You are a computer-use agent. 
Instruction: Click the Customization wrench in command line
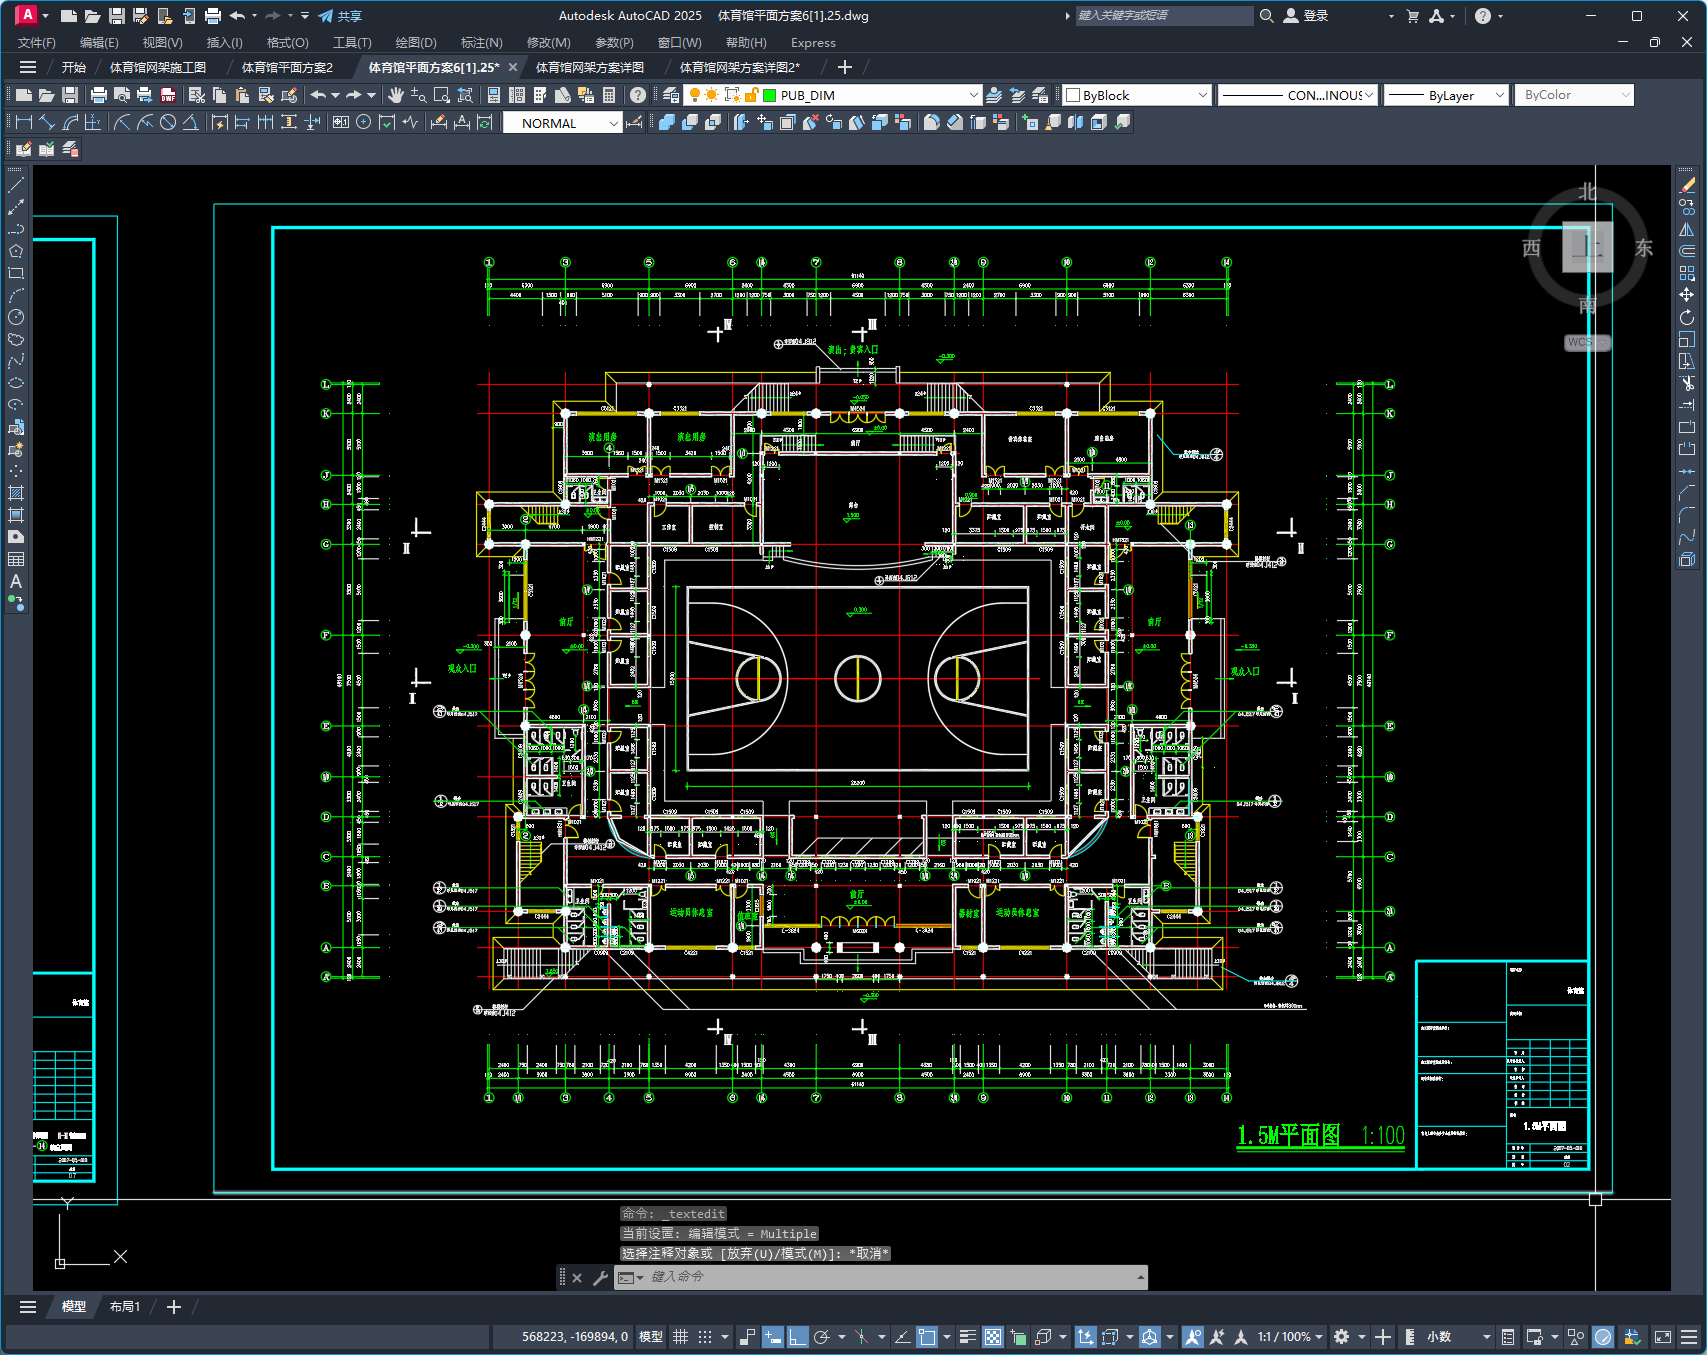(x=600, y=1277)
